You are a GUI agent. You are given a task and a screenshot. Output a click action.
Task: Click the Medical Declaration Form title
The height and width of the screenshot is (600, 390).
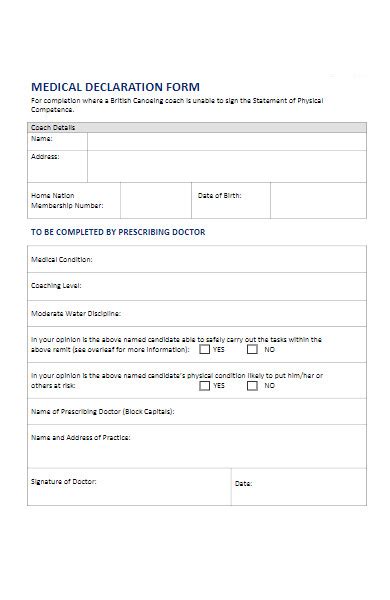(115, 87)
